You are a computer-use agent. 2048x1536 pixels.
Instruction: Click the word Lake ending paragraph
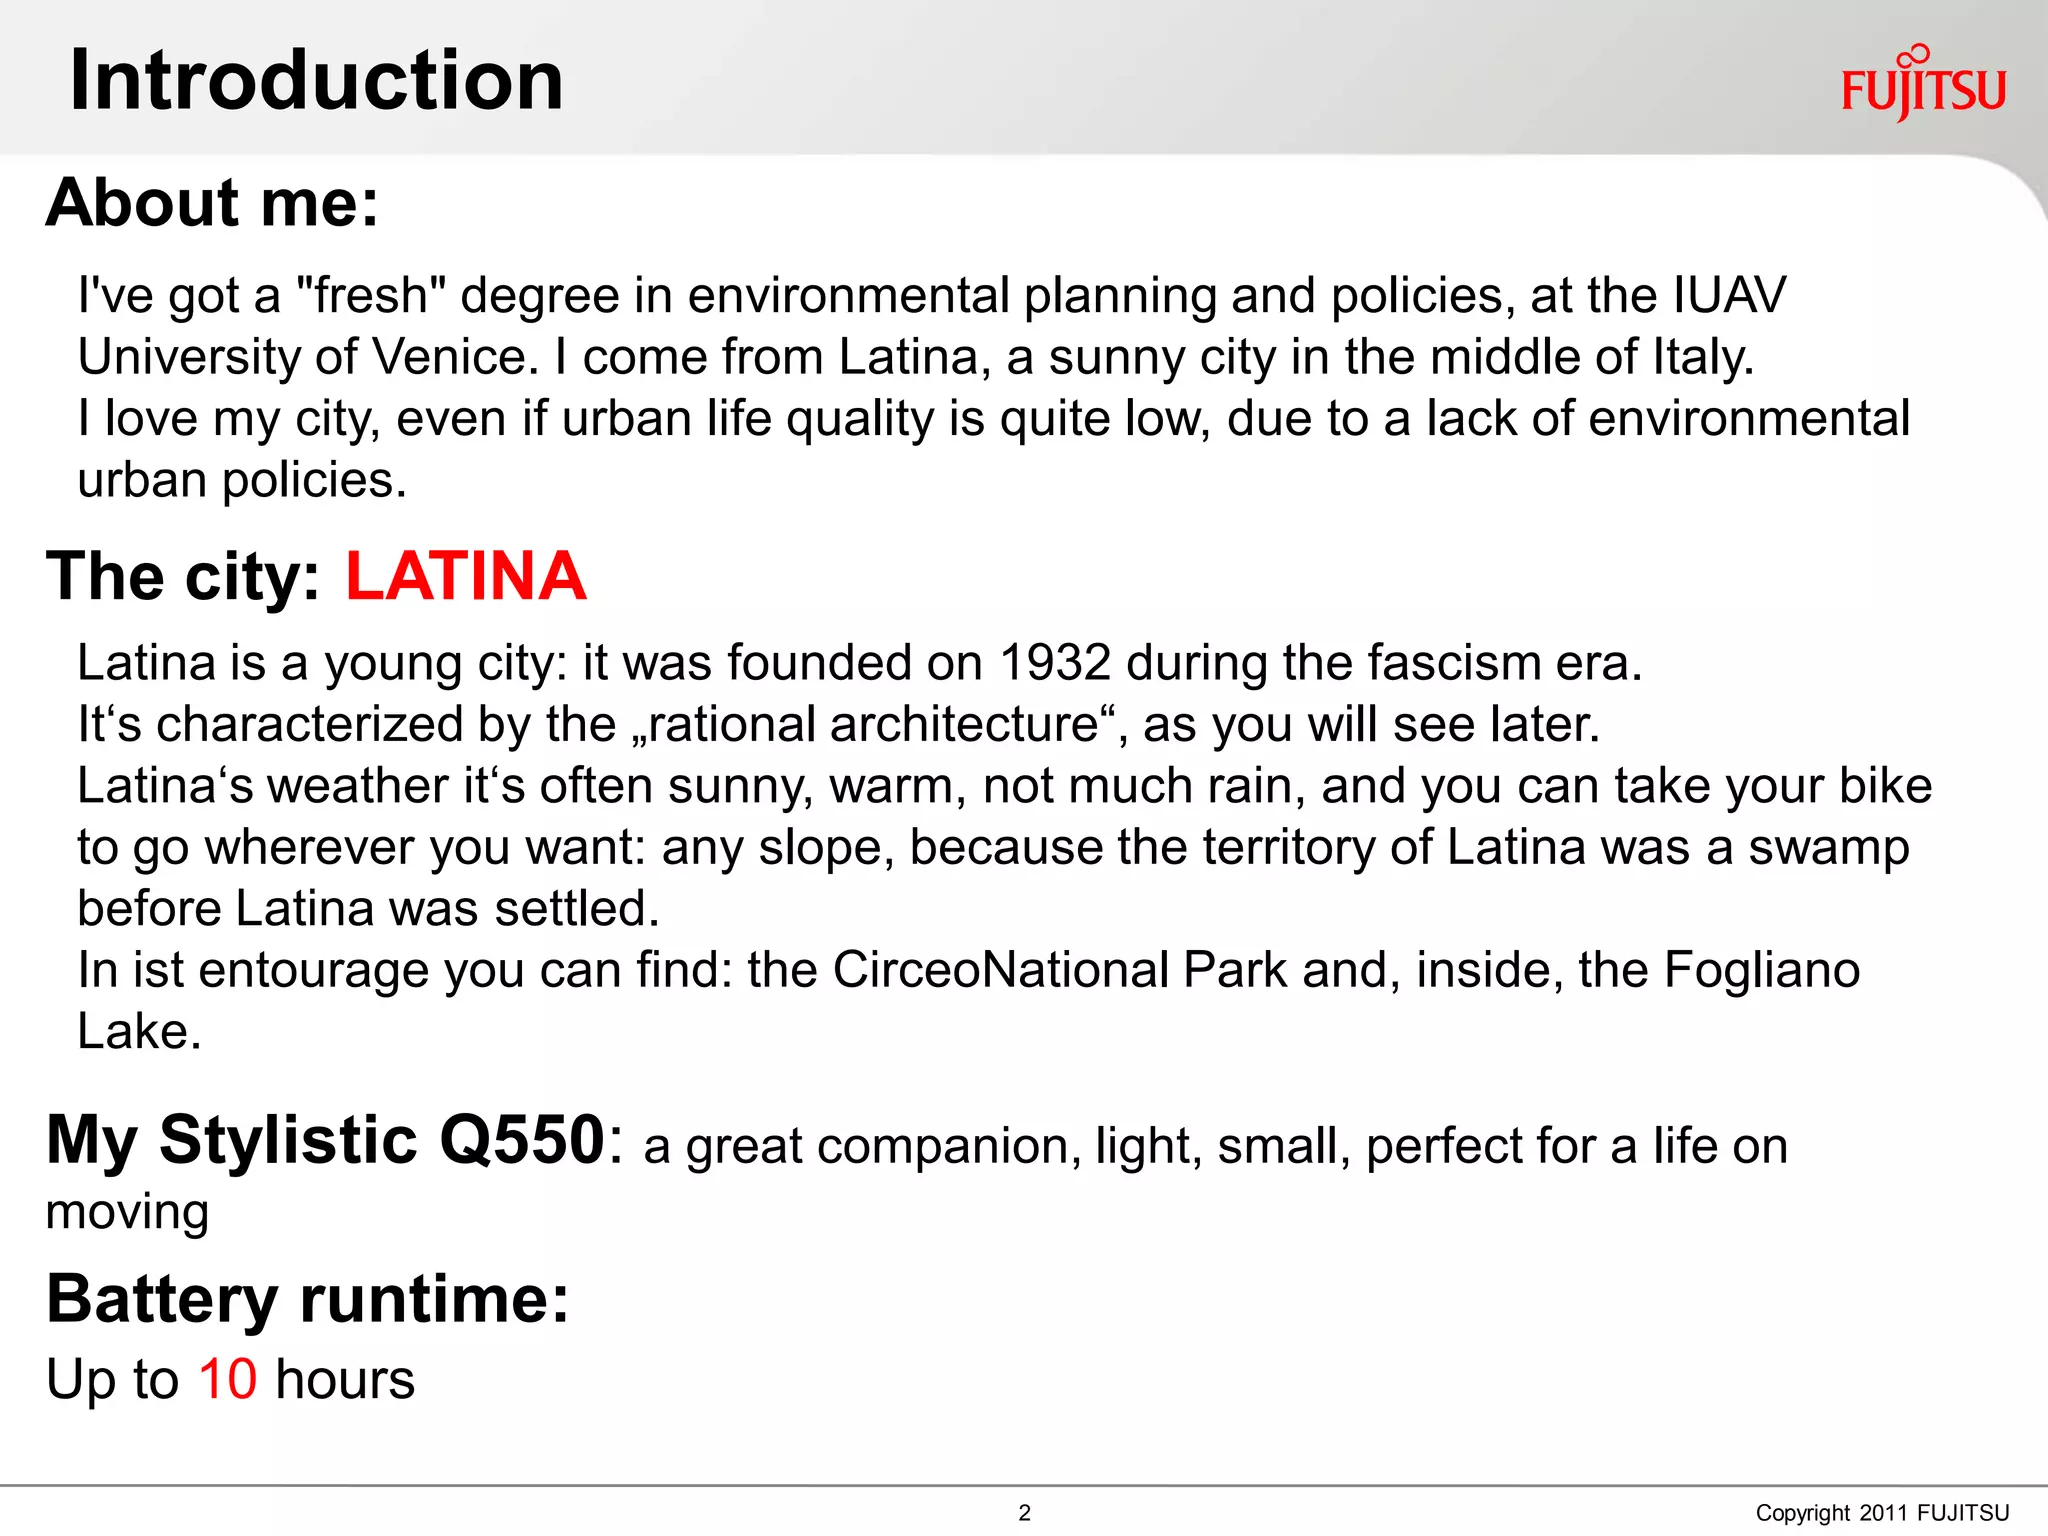pos(139,1031)
